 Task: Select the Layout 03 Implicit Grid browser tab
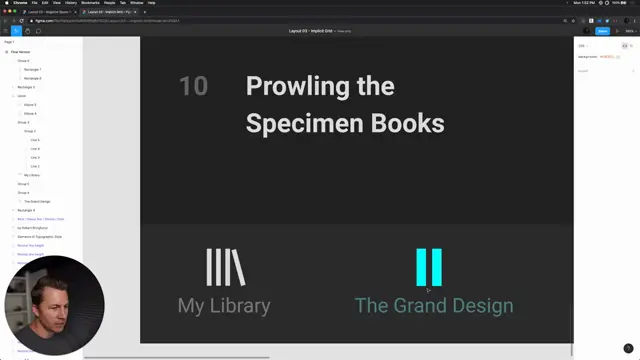point(109,12)
